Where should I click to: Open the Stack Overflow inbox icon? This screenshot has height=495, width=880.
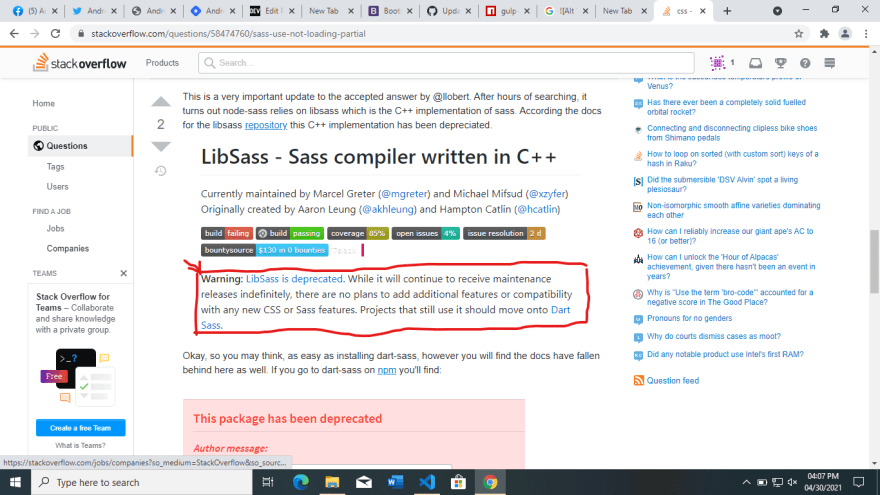[x=755, y=63]
